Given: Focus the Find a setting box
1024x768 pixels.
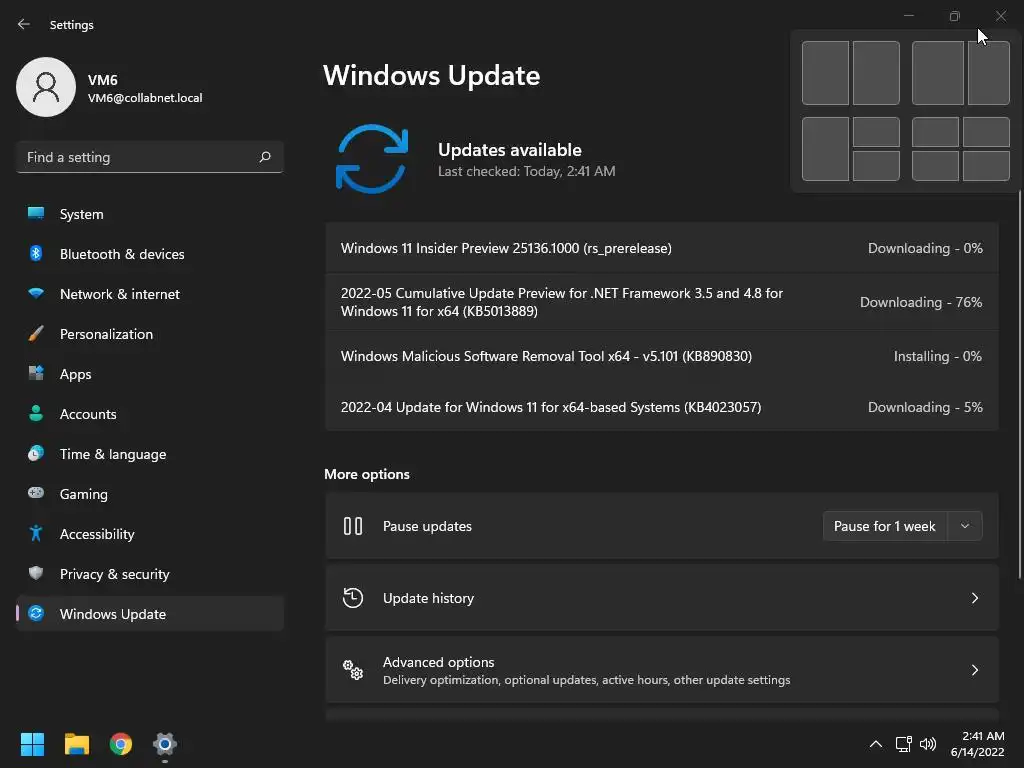Looking at the screenshot, I should [x=150, y=157].
